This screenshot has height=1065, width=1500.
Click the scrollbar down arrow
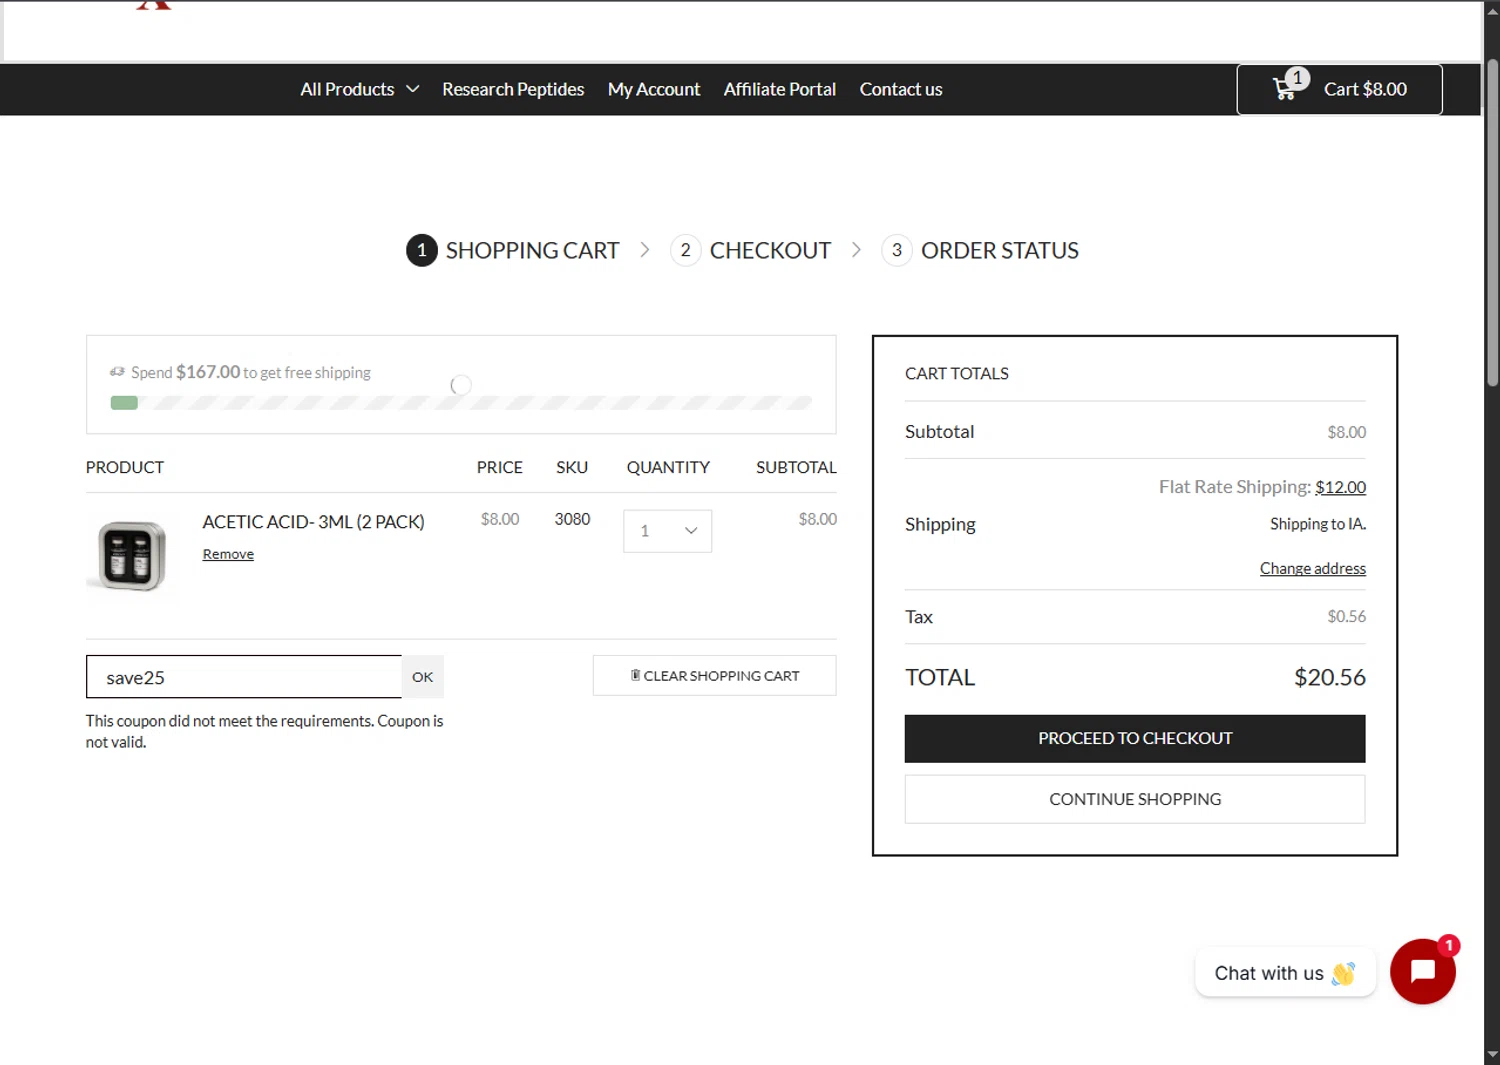pos(1492,1055)
